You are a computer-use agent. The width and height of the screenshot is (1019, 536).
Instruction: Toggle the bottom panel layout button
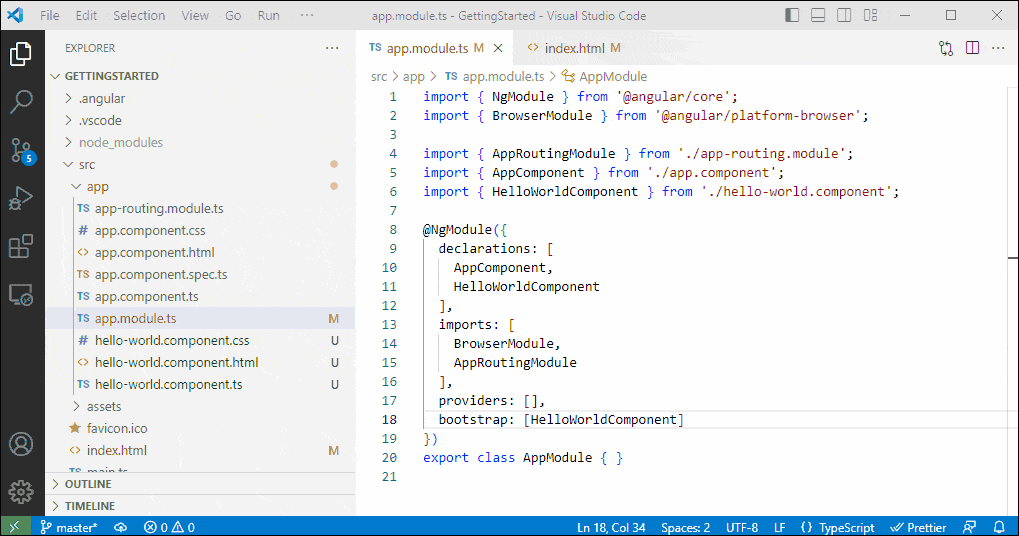click(818, 16)
